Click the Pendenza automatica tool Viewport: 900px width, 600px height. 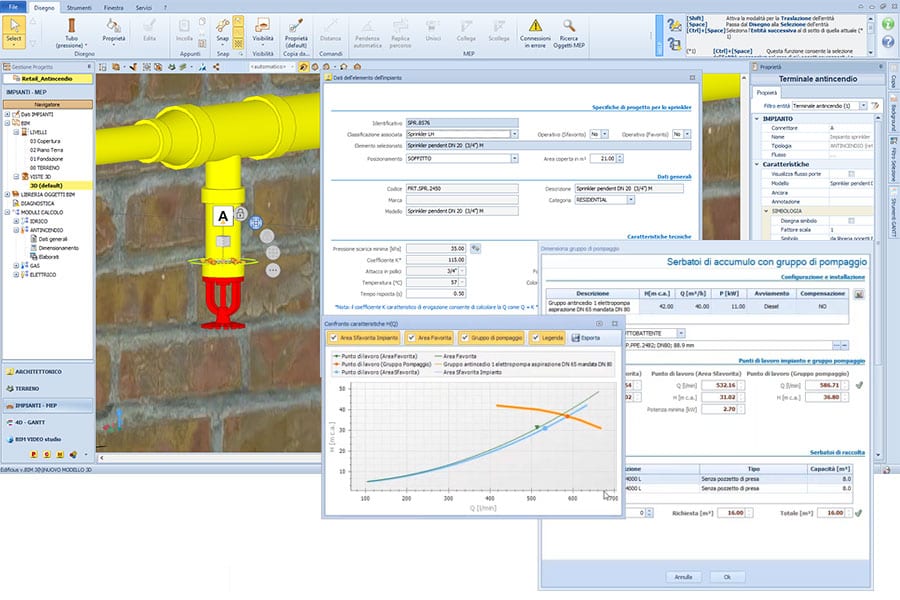[367, 33]
